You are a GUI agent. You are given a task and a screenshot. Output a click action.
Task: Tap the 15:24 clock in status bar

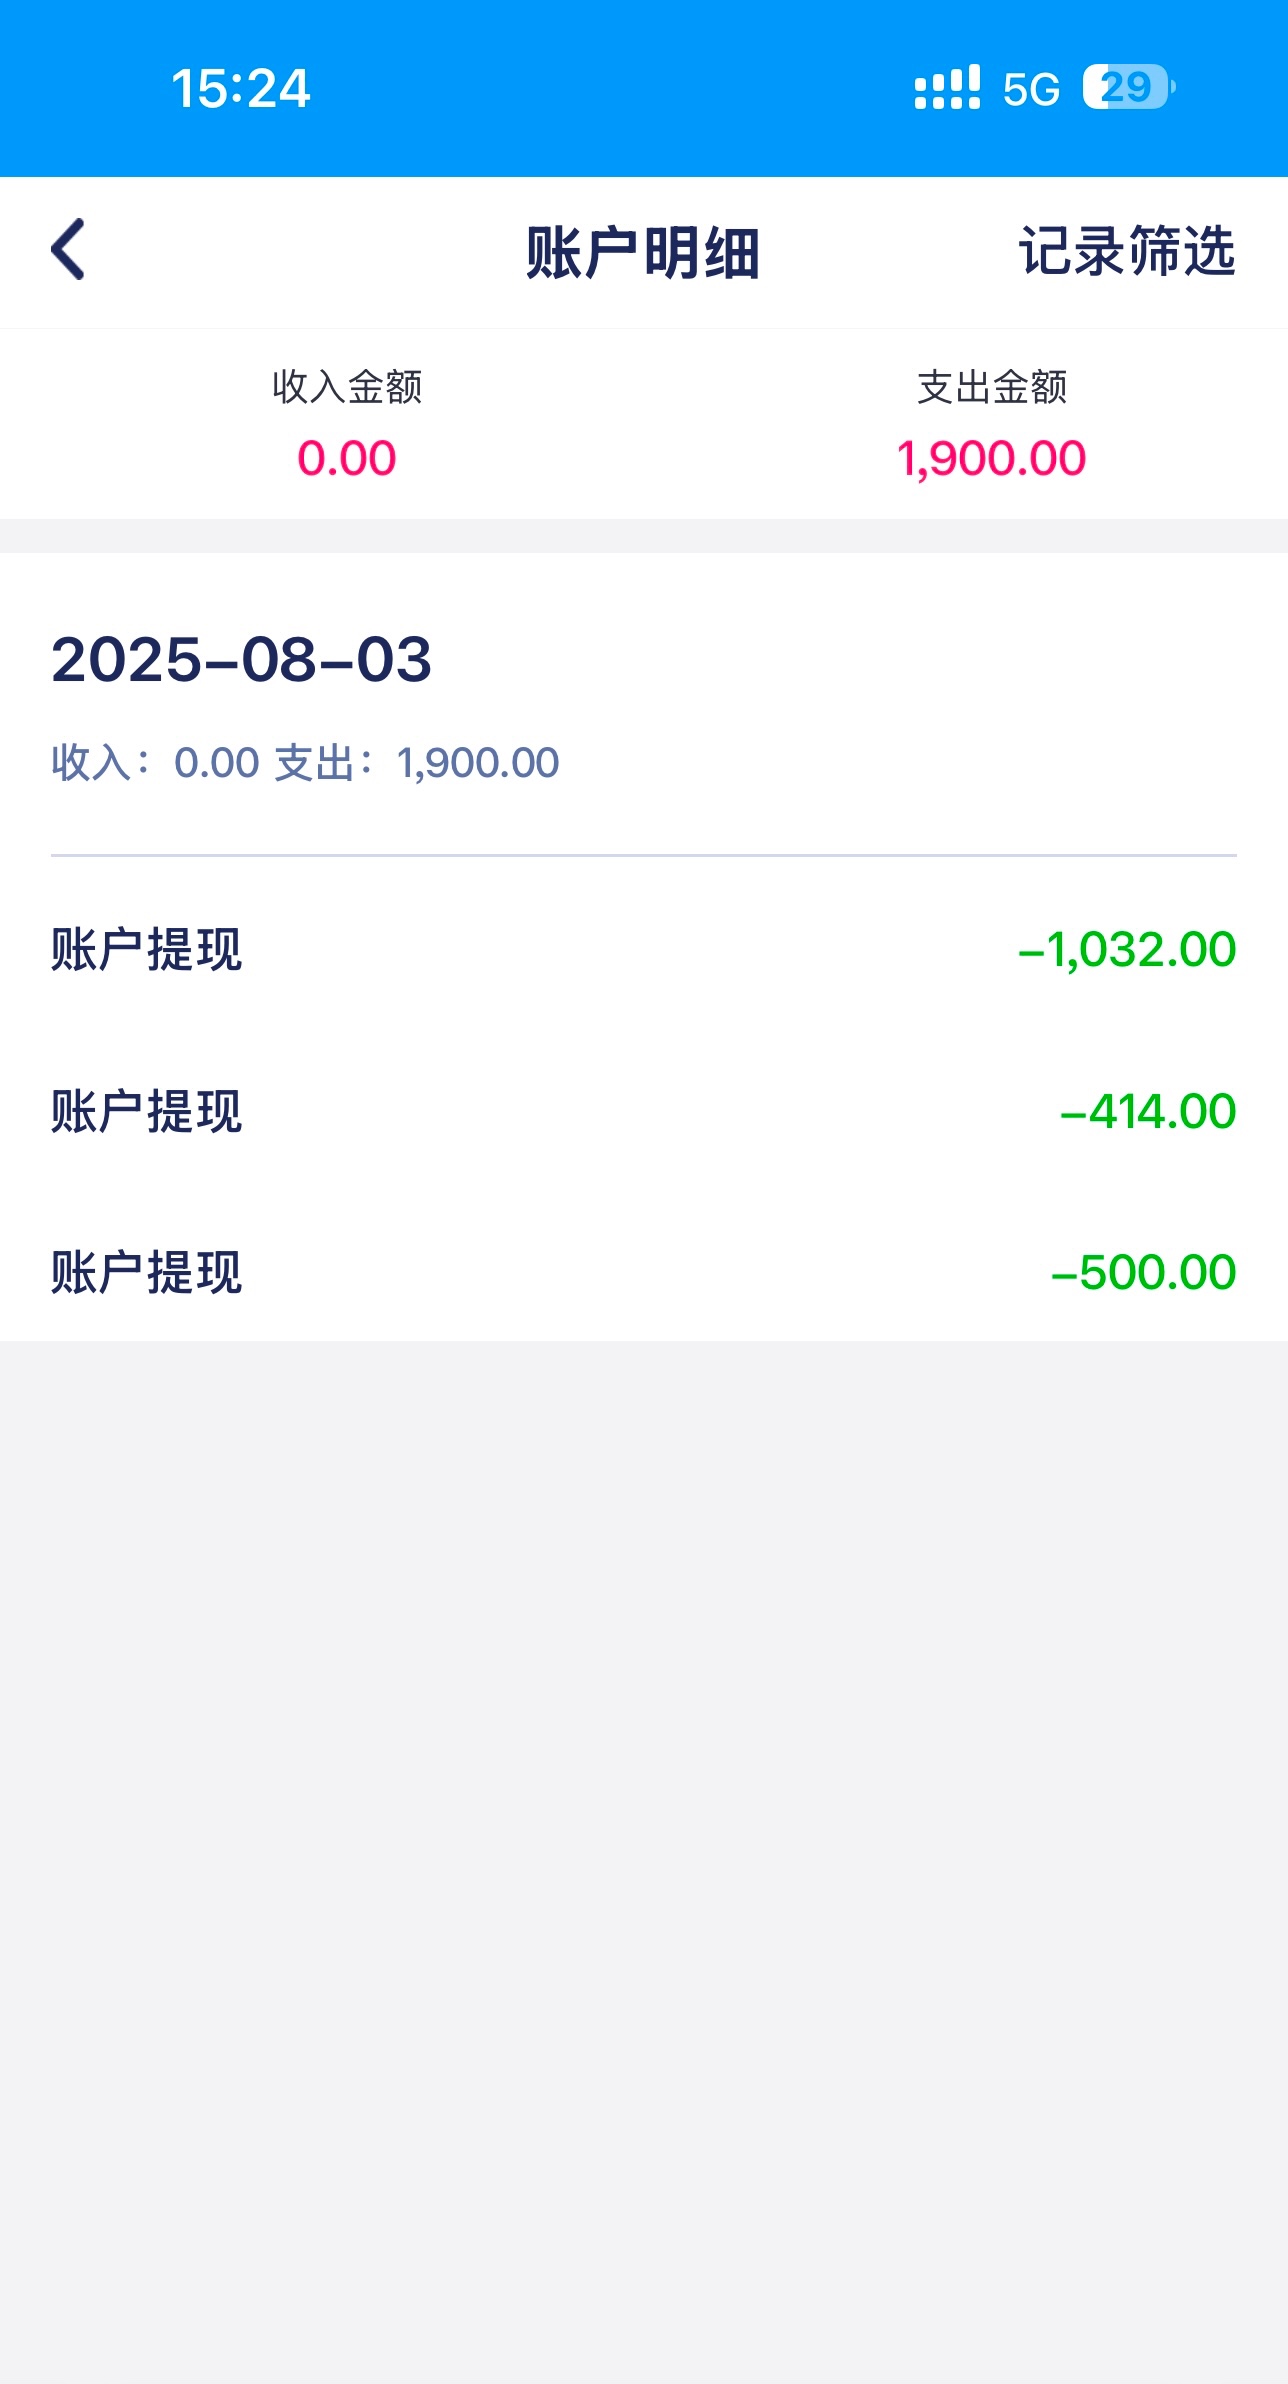241,88
